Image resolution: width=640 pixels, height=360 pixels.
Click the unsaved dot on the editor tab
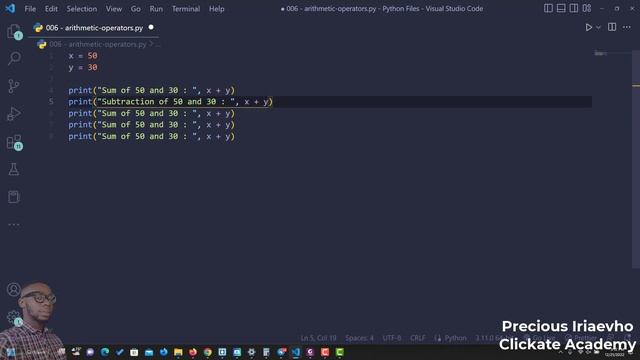click(151, 27)
